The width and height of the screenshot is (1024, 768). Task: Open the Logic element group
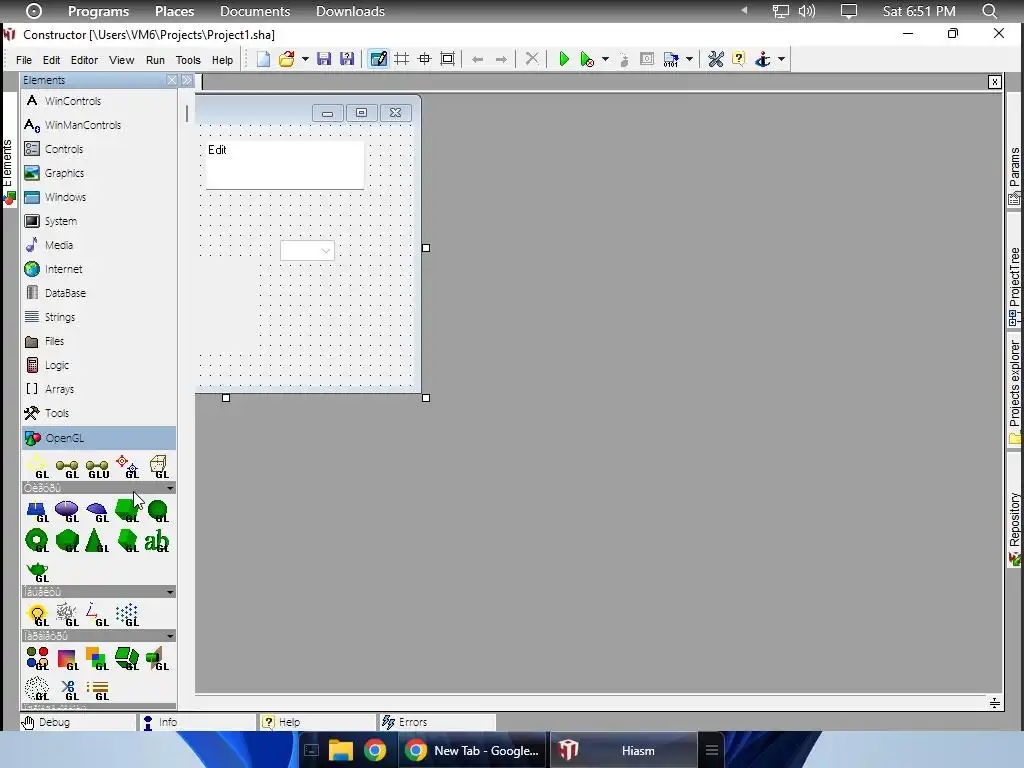click(x=99, y=365)
